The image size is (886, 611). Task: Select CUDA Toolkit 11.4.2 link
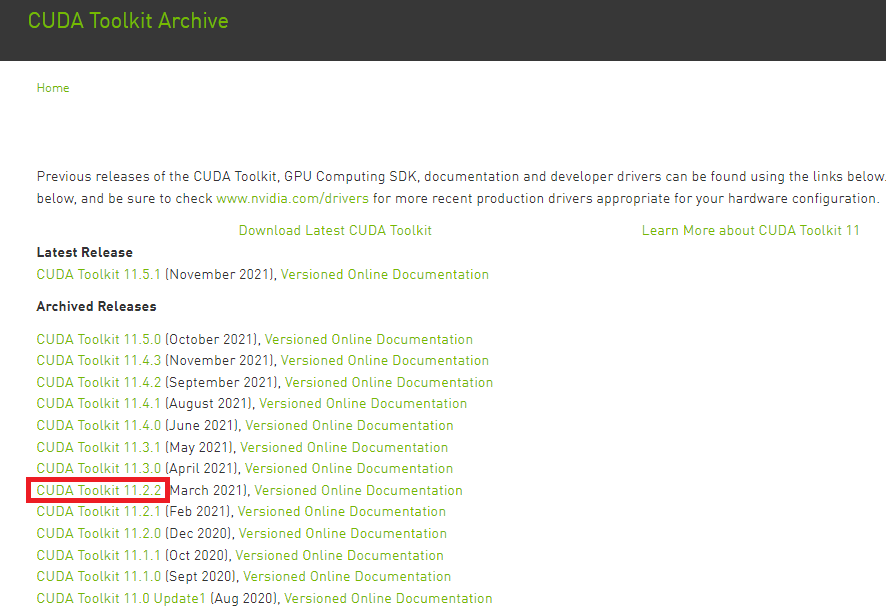coord(98,383)
